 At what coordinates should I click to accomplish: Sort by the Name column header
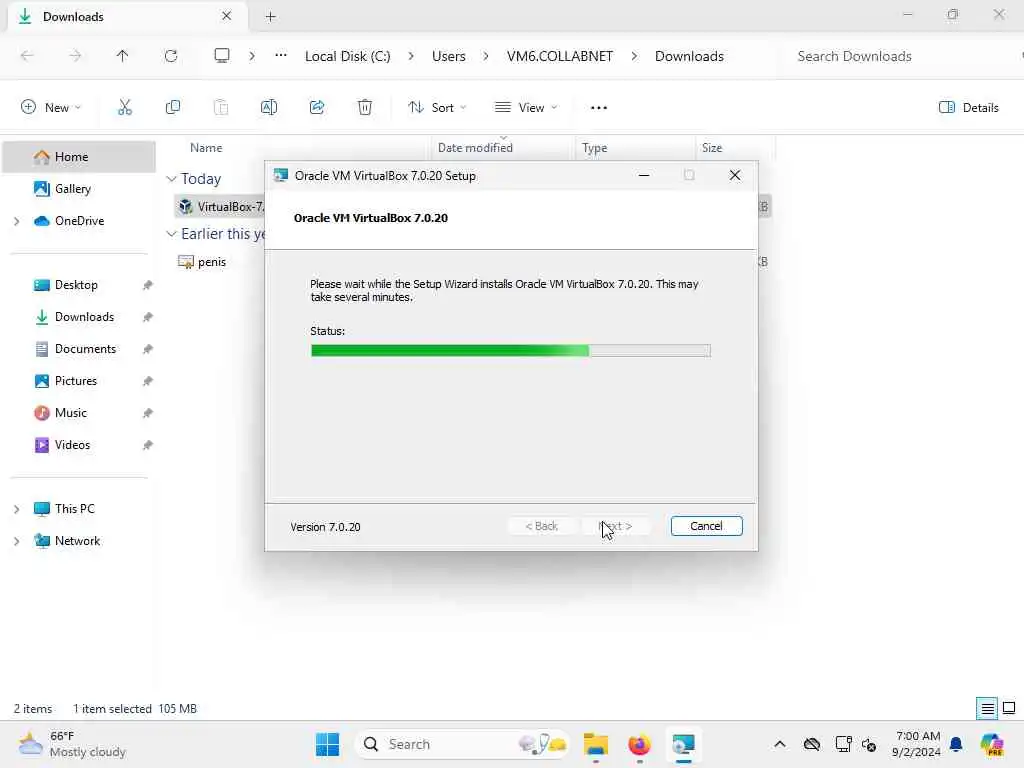206,148
